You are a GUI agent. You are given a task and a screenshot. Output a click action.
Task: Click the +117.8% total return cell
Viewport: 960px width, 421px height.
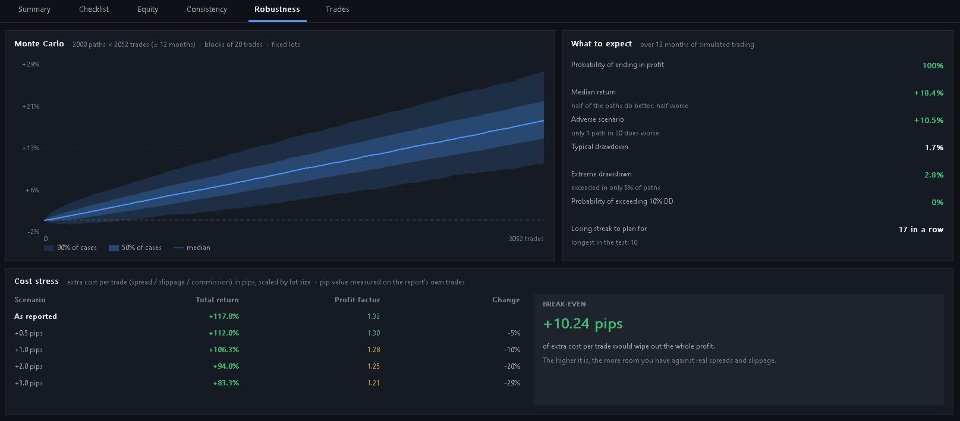pos(224,316)
